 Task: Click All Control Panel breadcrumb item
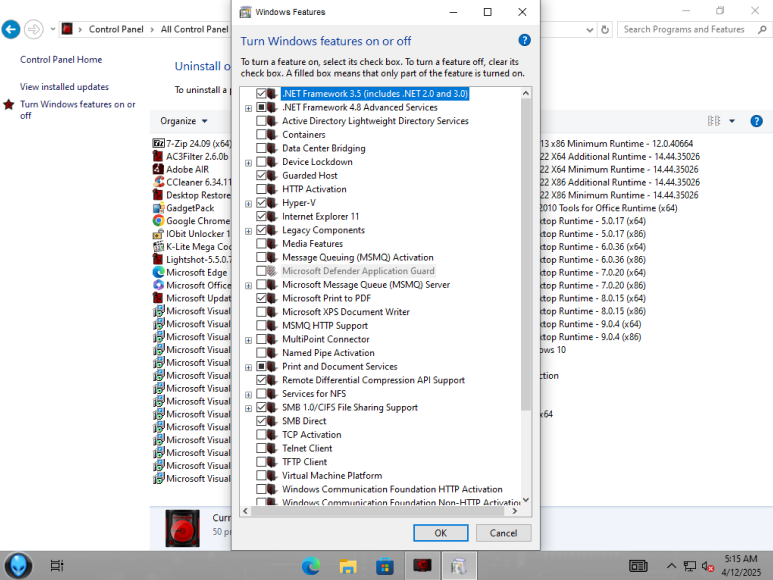pyautogui.click(x=195, y=29)
